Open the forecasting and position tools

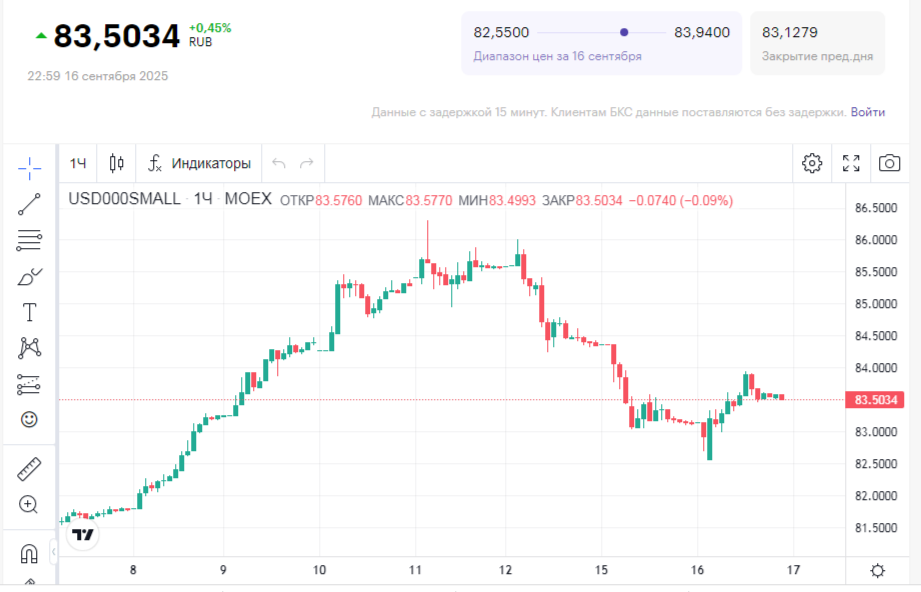29,384
